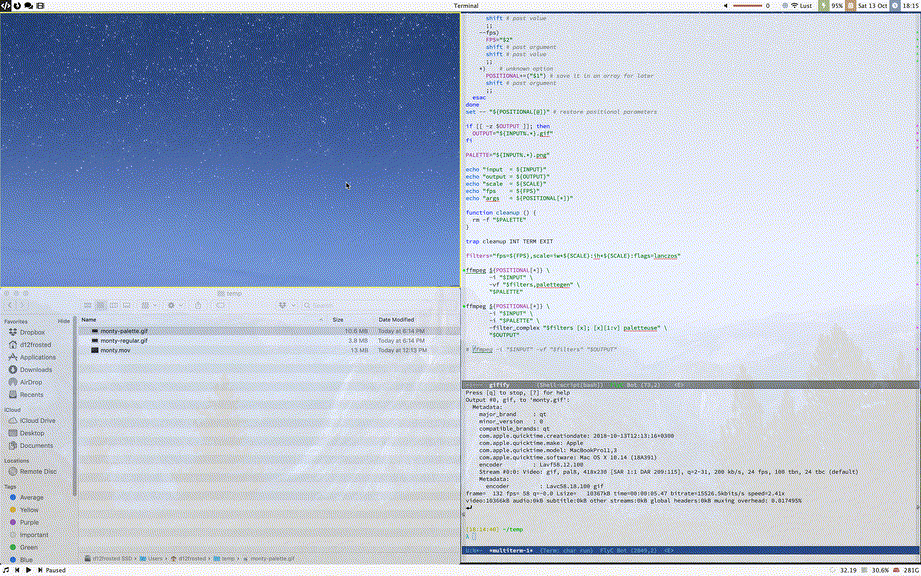Select the monty-regular.gif file

124,340
